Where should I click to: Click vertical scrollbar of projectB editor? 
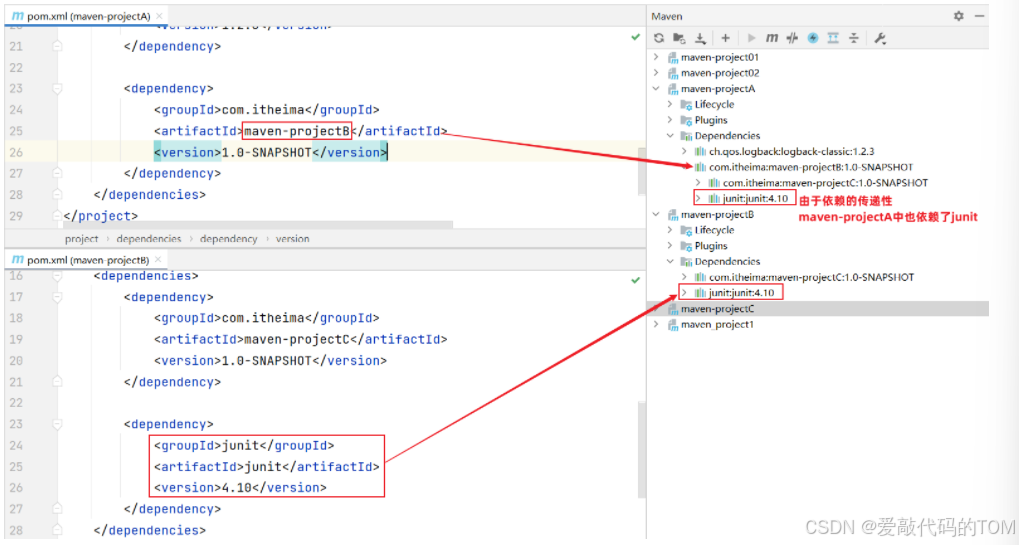[x=641, y=448]
